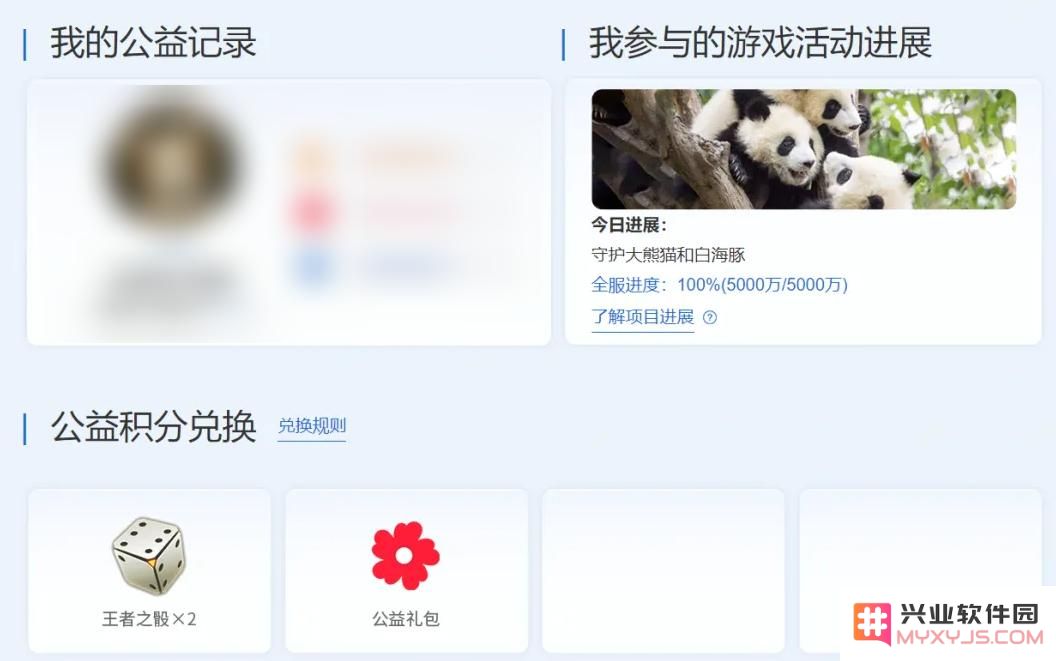
Task: Click the panda photo banner
Action: click(803, 149)
